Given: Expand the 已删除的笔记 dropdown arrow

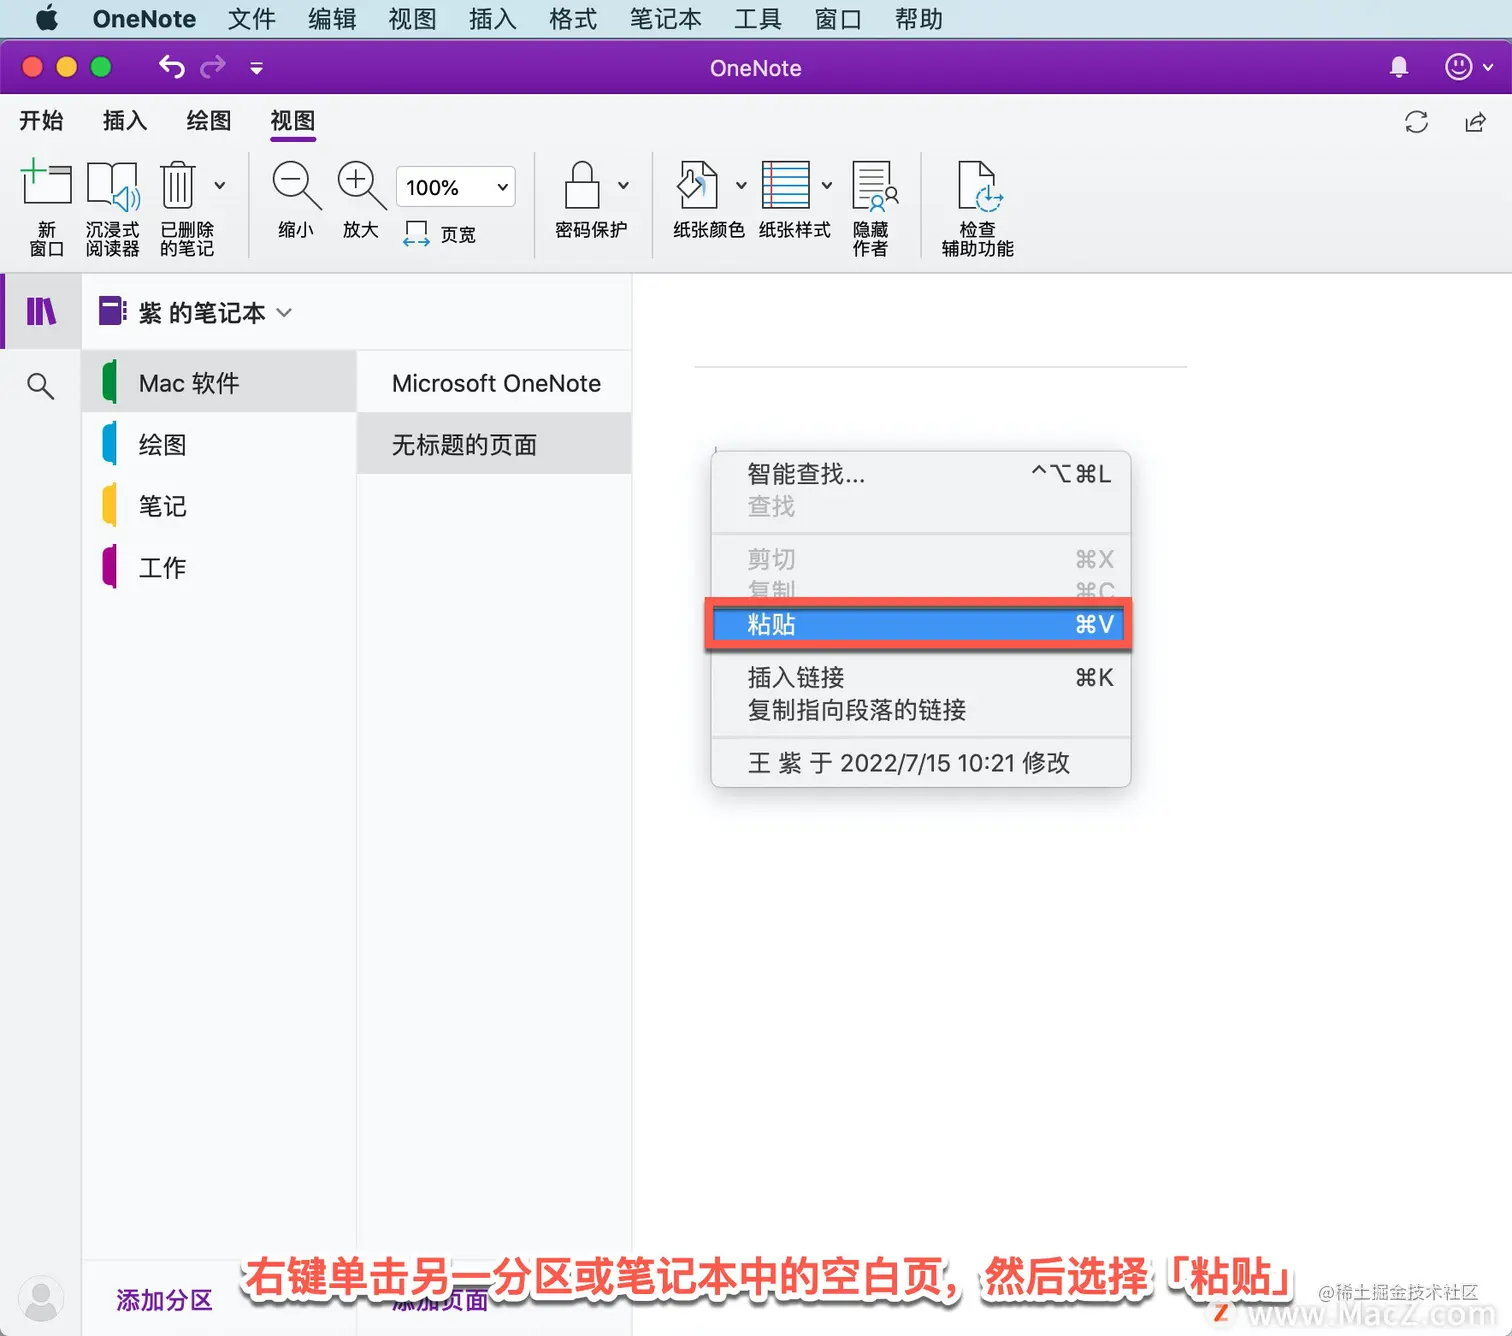Looking at the screenshot, I should pos(220,185).
